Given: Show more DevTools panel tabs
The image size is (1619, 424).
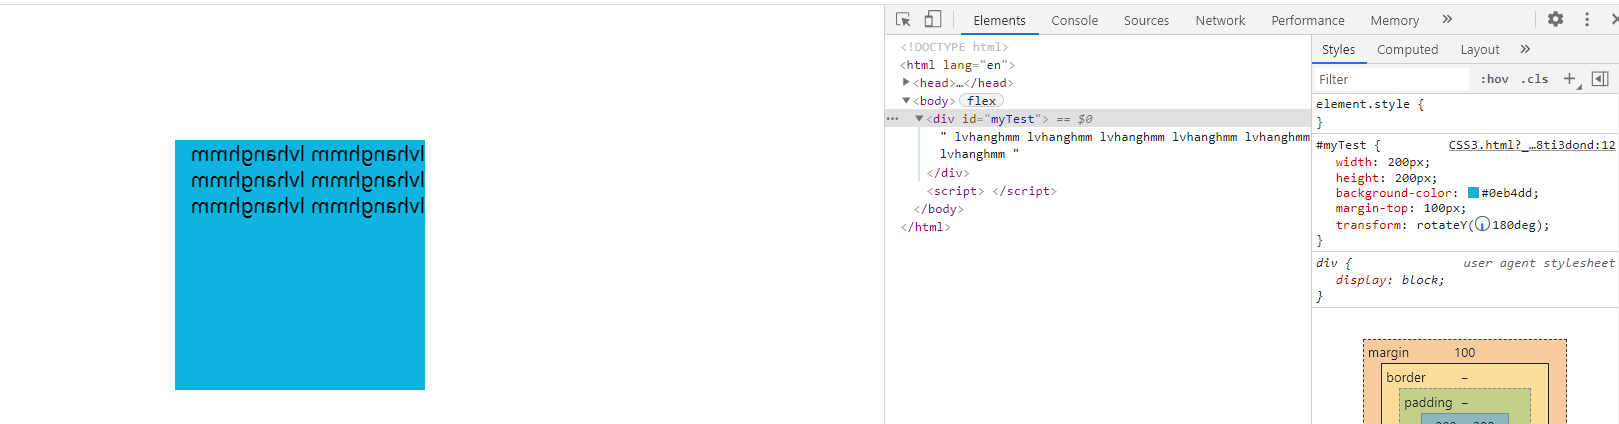Looking at the screenshot, I should click(x=1447, y=19).
